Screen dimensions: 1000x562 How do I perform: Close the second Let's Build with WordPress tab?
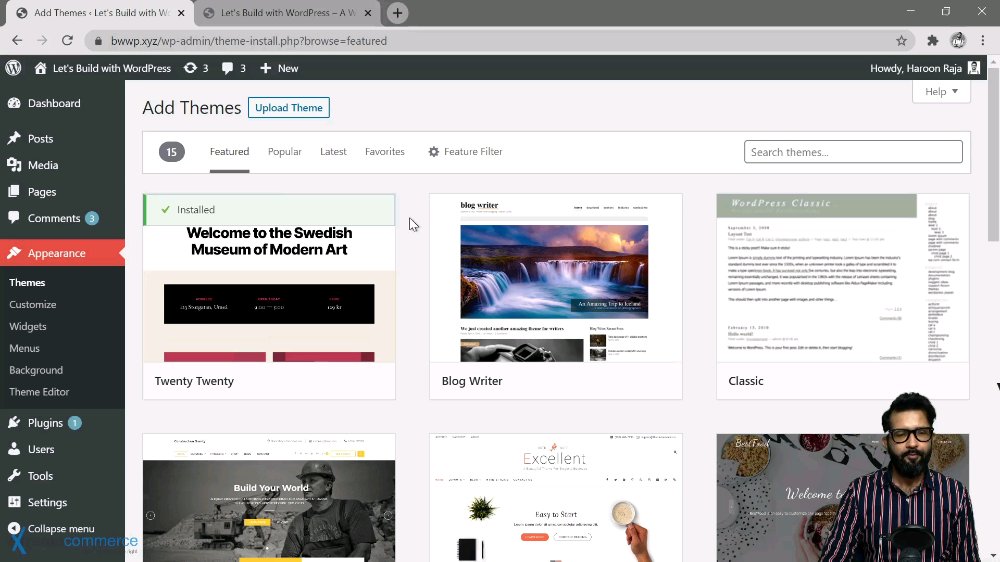[368, 13]
